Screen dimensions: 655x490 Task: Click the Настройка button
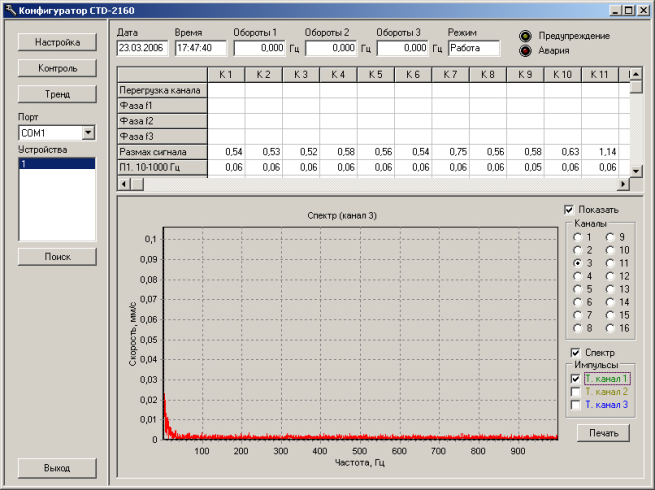click(x=58, y=43)
